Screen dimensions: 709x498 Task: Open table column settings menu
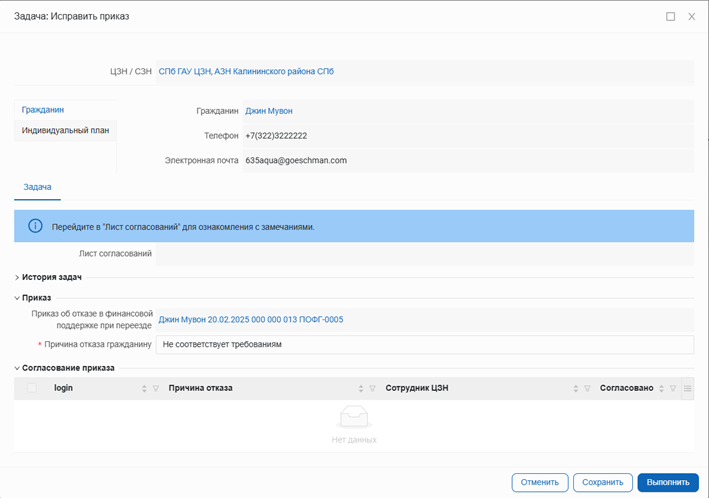tap(687, 388)
